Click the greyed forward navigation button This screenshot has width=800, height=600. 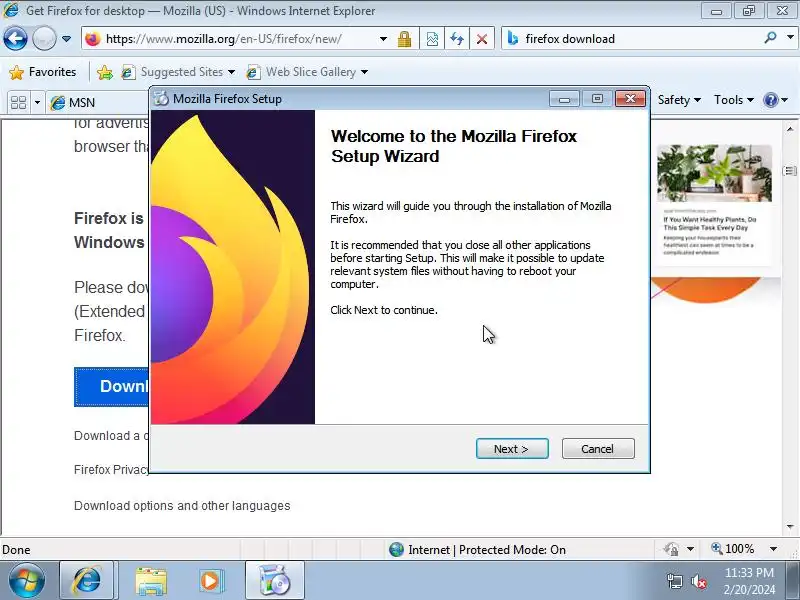pos(44,38)
